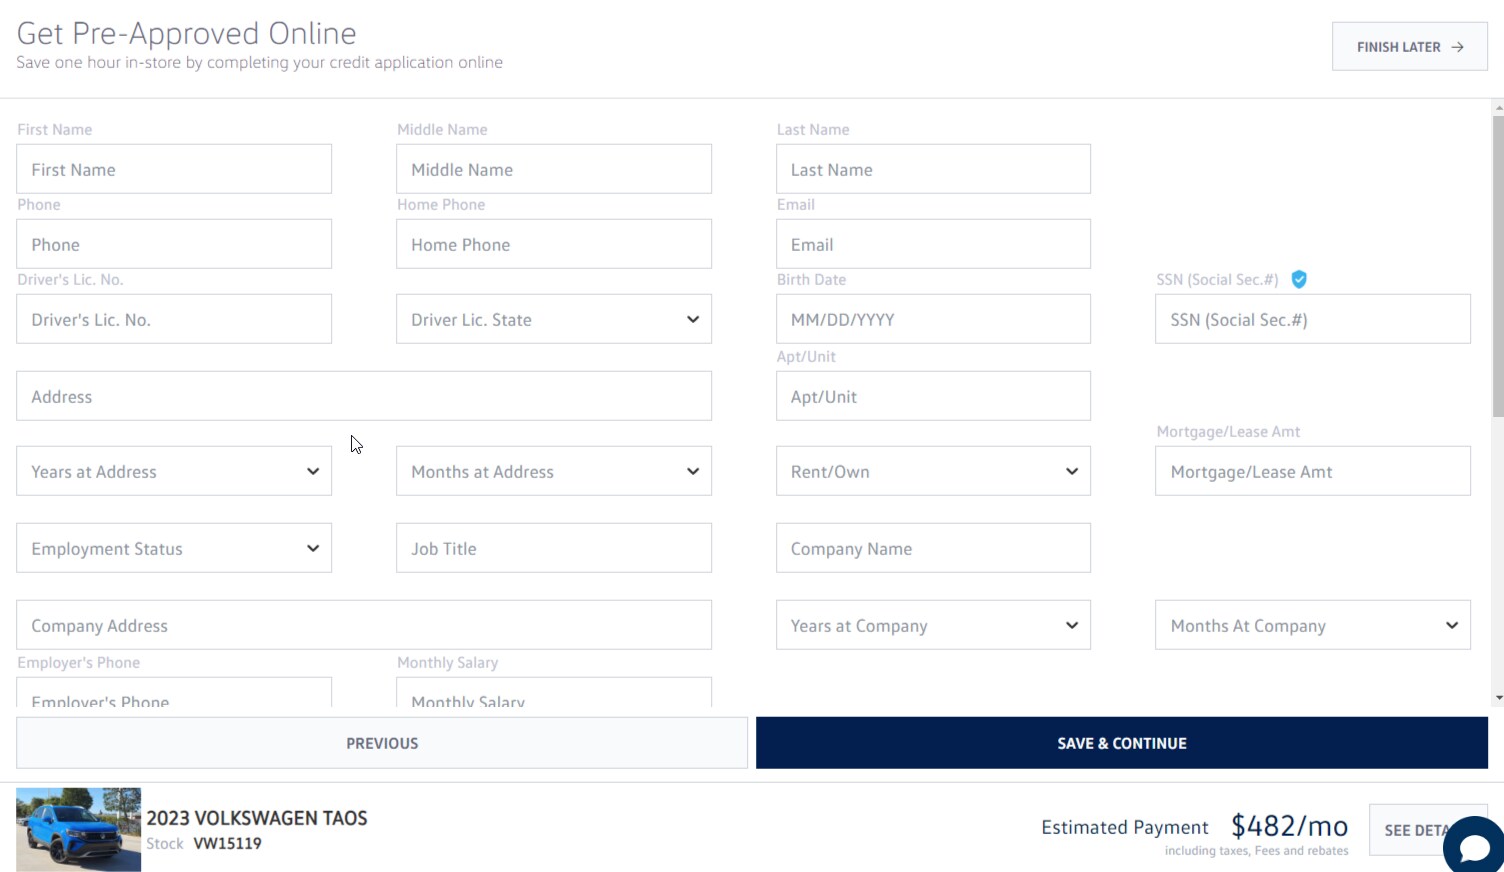Click the form's vertical scrollbar
The width and height of the screenshot is (1504, 872).
1497,265
